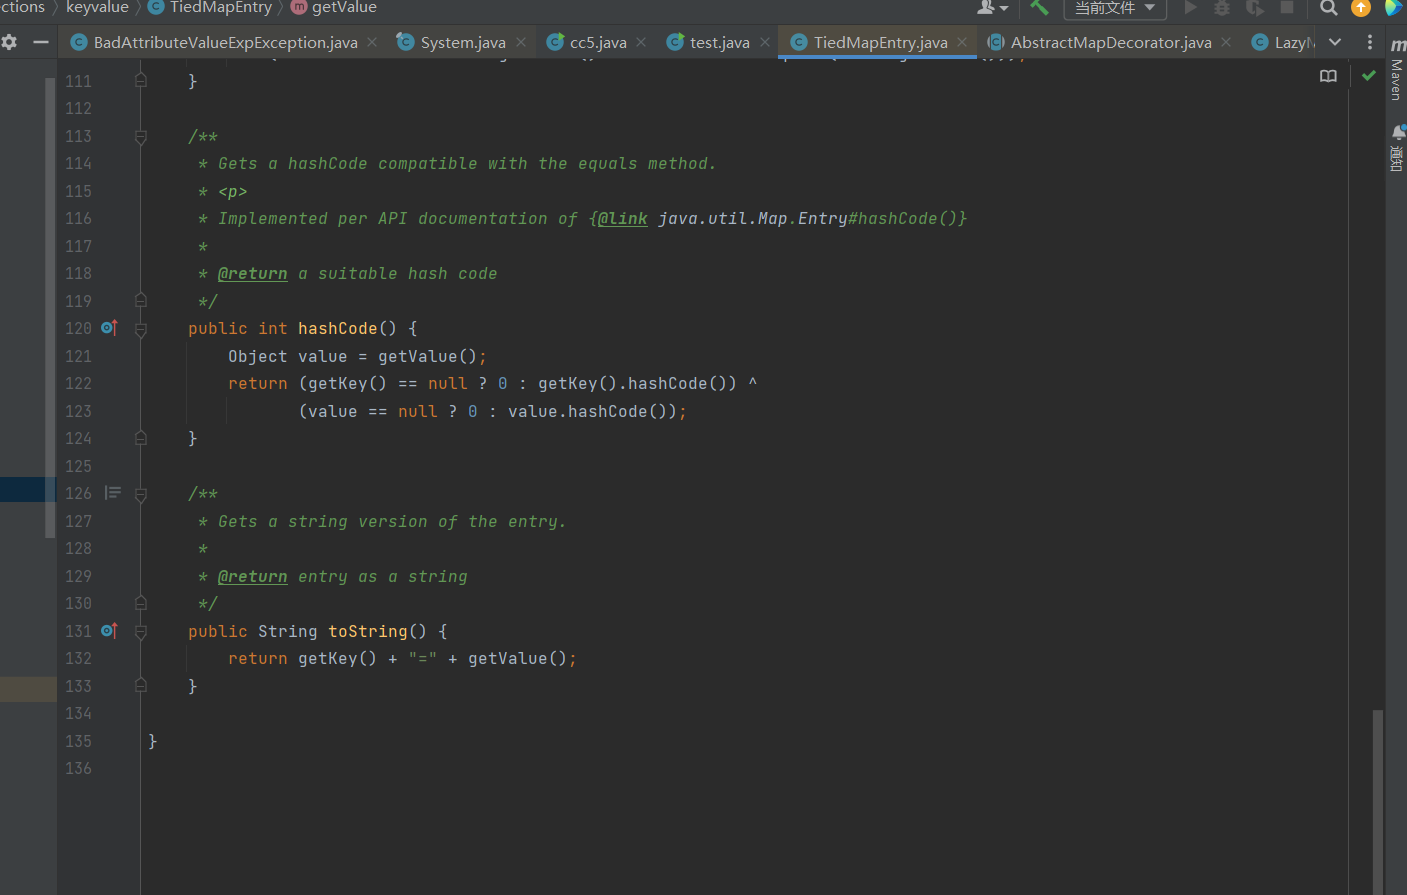Screen dimensions: 1407x895
Task: Open the 当前文件 run configuration dropdown
Action: (1115, 8)
